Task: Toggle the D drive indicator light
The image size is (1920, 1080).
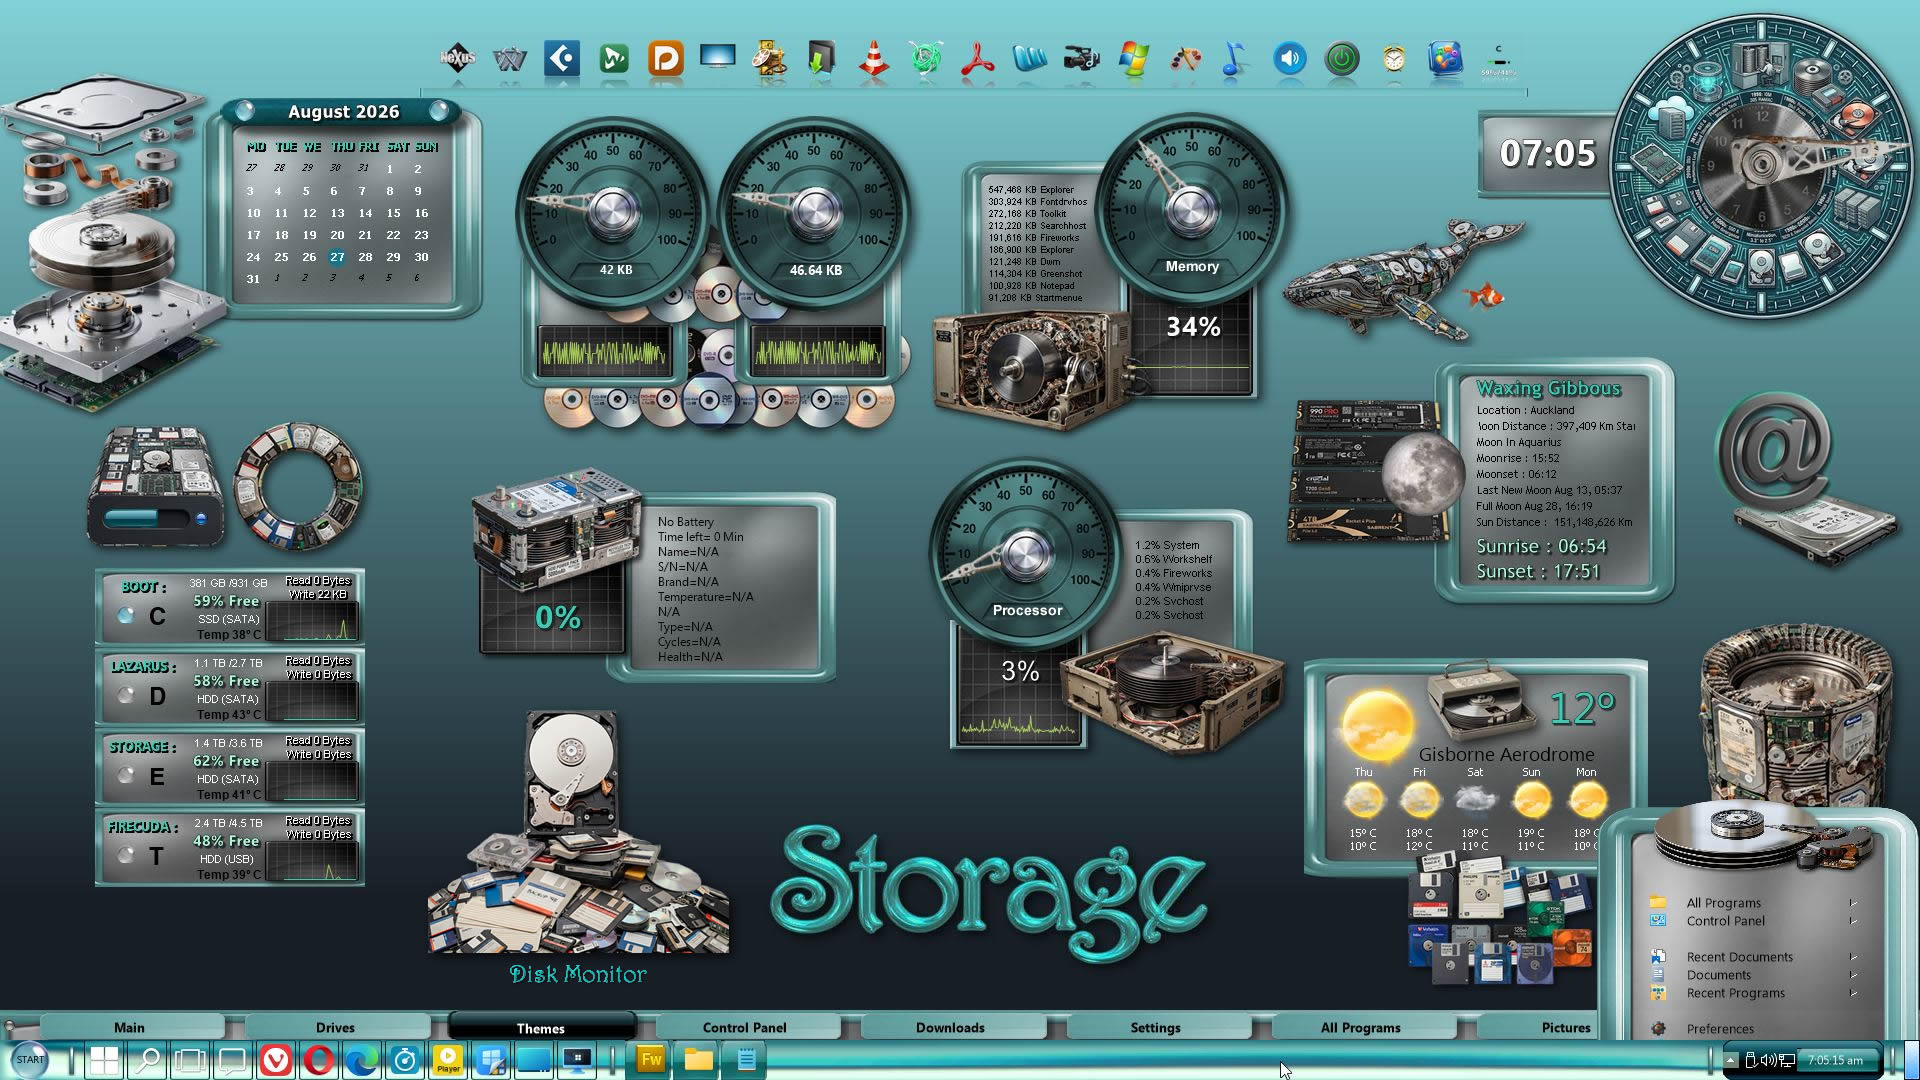Action: [126, 695]
